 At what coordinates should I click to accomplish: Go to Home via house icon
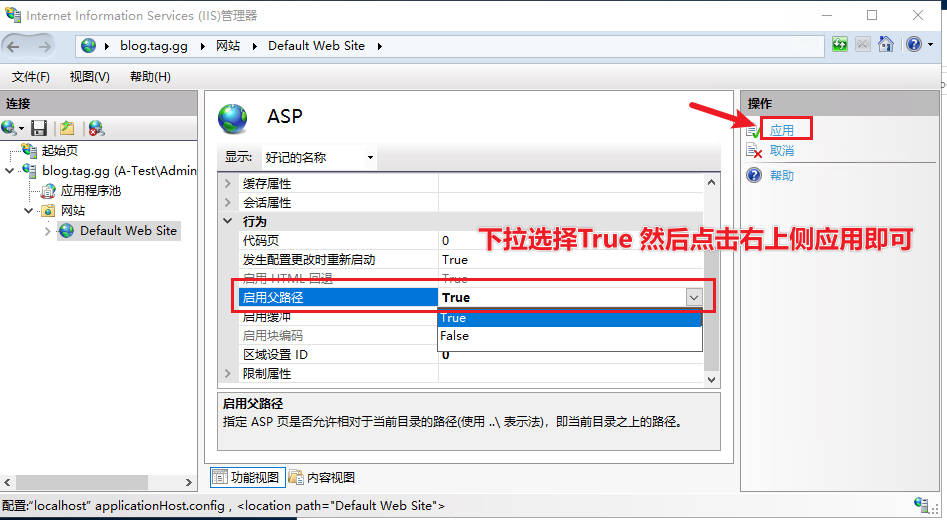coord(886,45)
